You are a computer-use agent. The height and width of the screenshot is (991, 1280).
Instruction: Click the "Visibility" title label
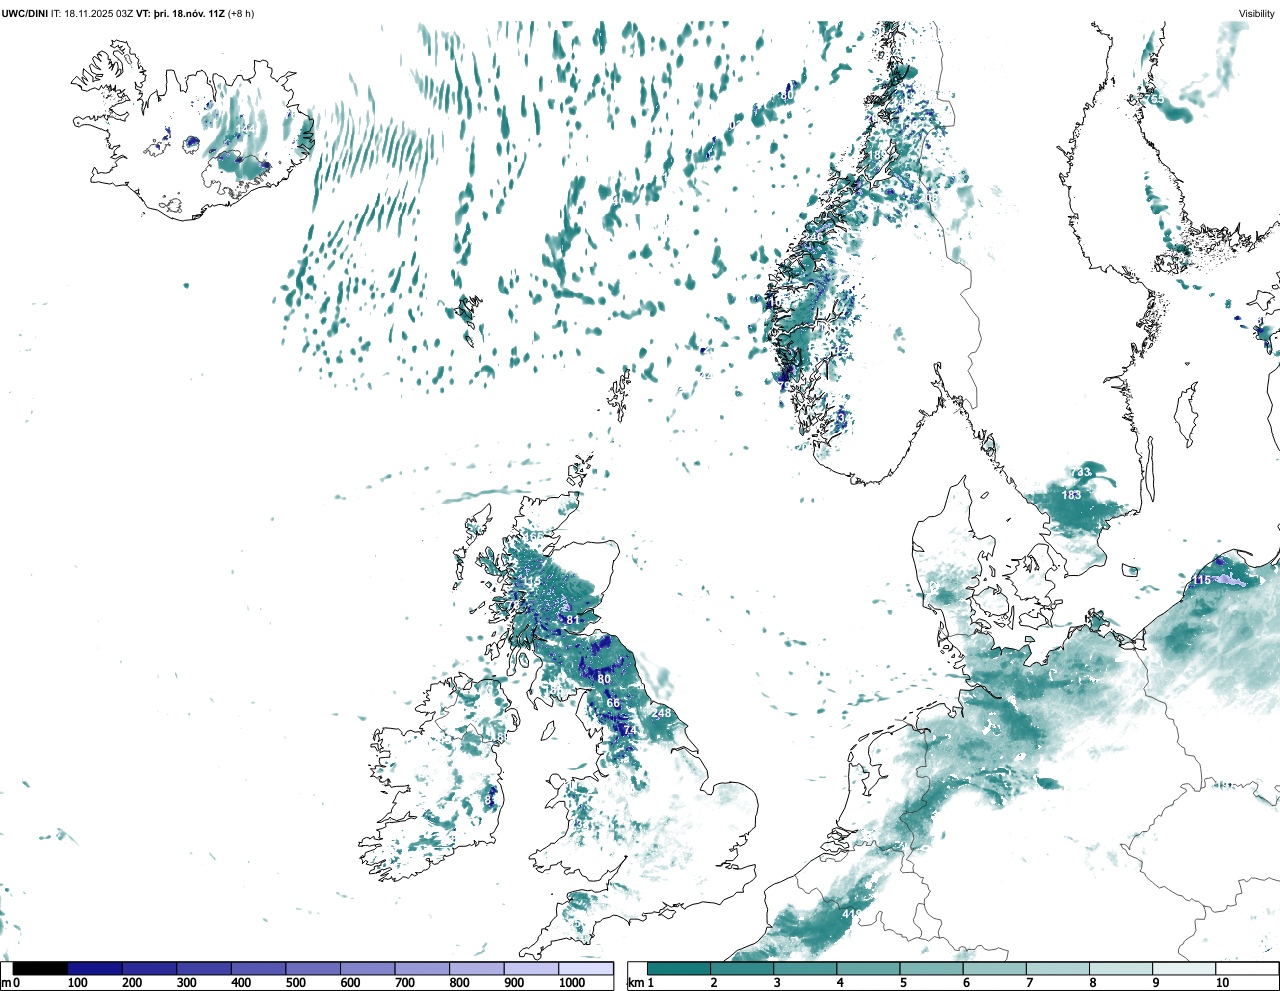pyautogui.click(x=1257, y=14)
